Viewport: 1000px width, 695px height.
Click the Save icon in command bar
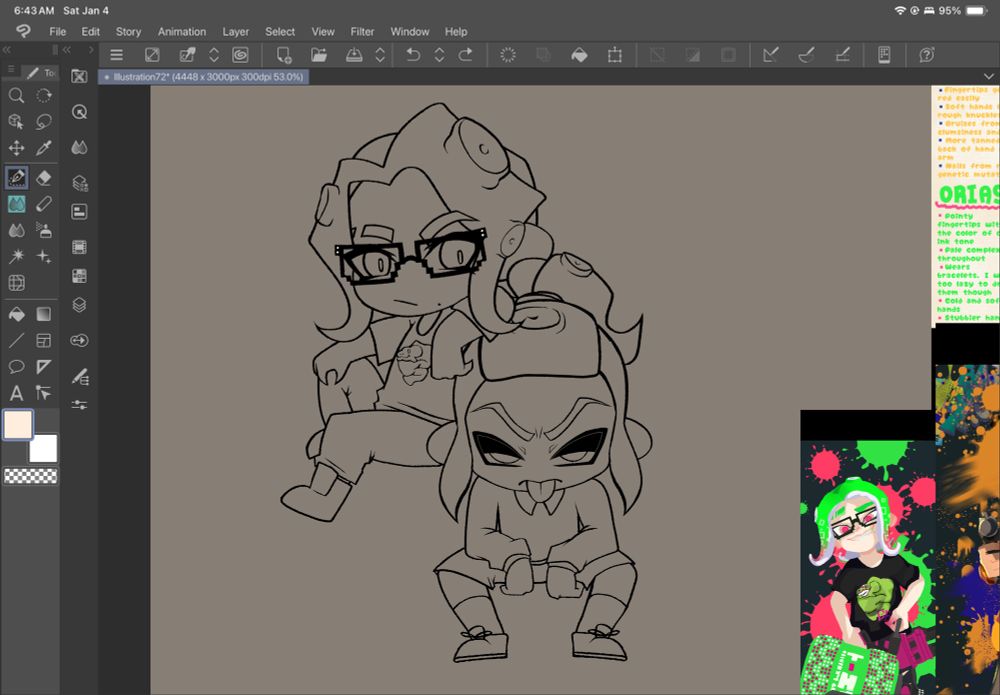point(354,55)
